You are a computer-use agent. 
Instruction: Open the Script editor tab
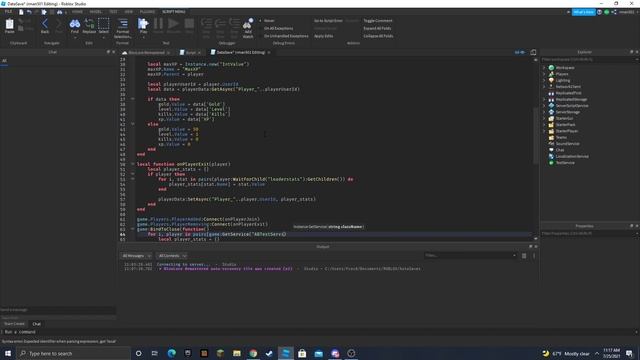tap(190, 53)
